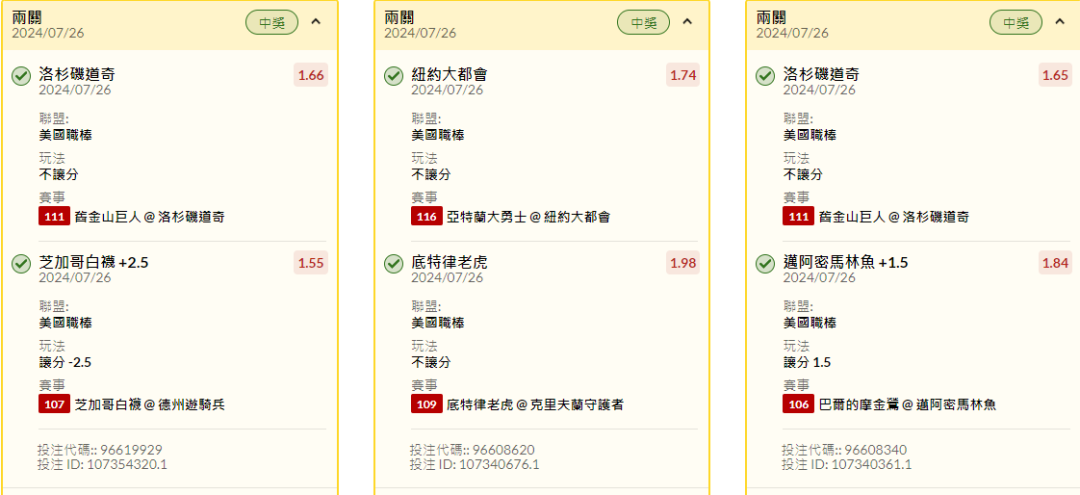Select match text 亞特蘭大勇士 @ 紐約大都會
This screenshot has height=495, width=1080.
(x=528, y=218)
